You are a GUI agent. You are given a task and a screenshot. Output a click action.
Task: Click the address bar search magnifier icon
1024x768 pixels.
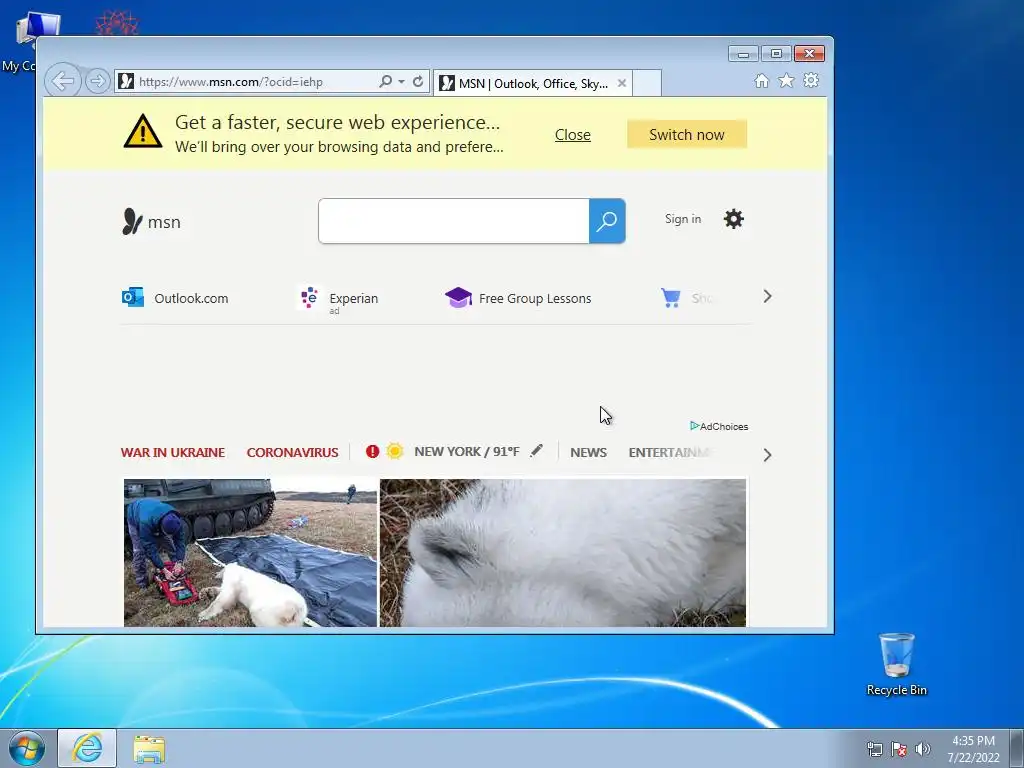click(385, 82)
